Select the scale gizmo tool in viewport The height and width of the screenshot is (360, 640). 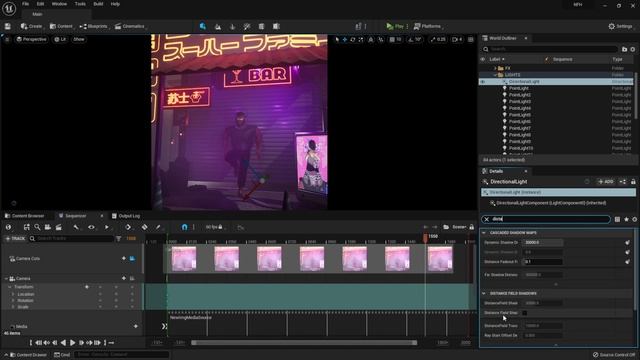coord(361,40)
